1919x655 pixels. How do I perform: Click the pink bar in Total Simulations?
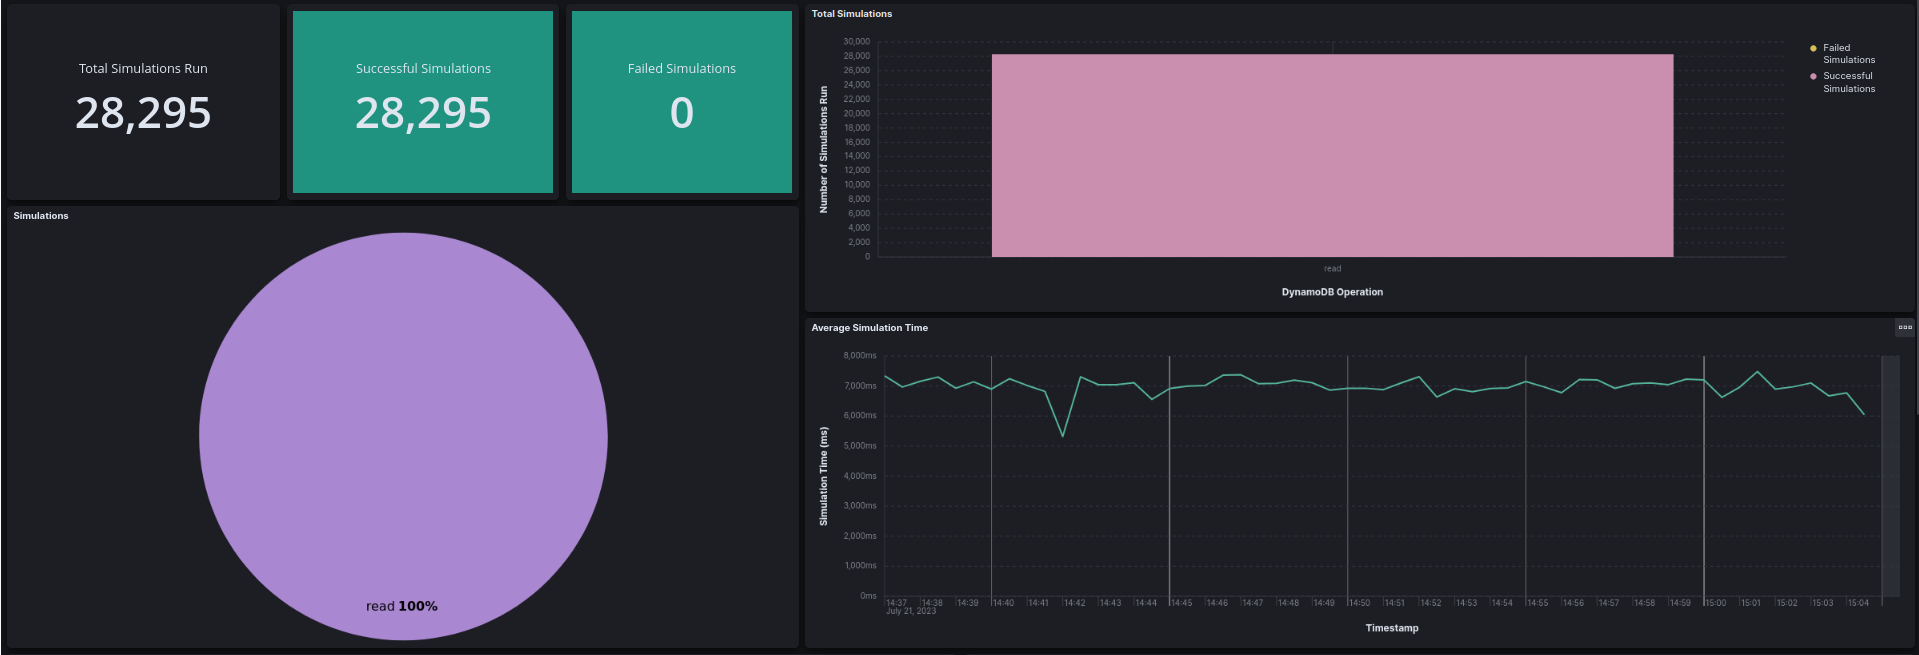coord(1332,155)
